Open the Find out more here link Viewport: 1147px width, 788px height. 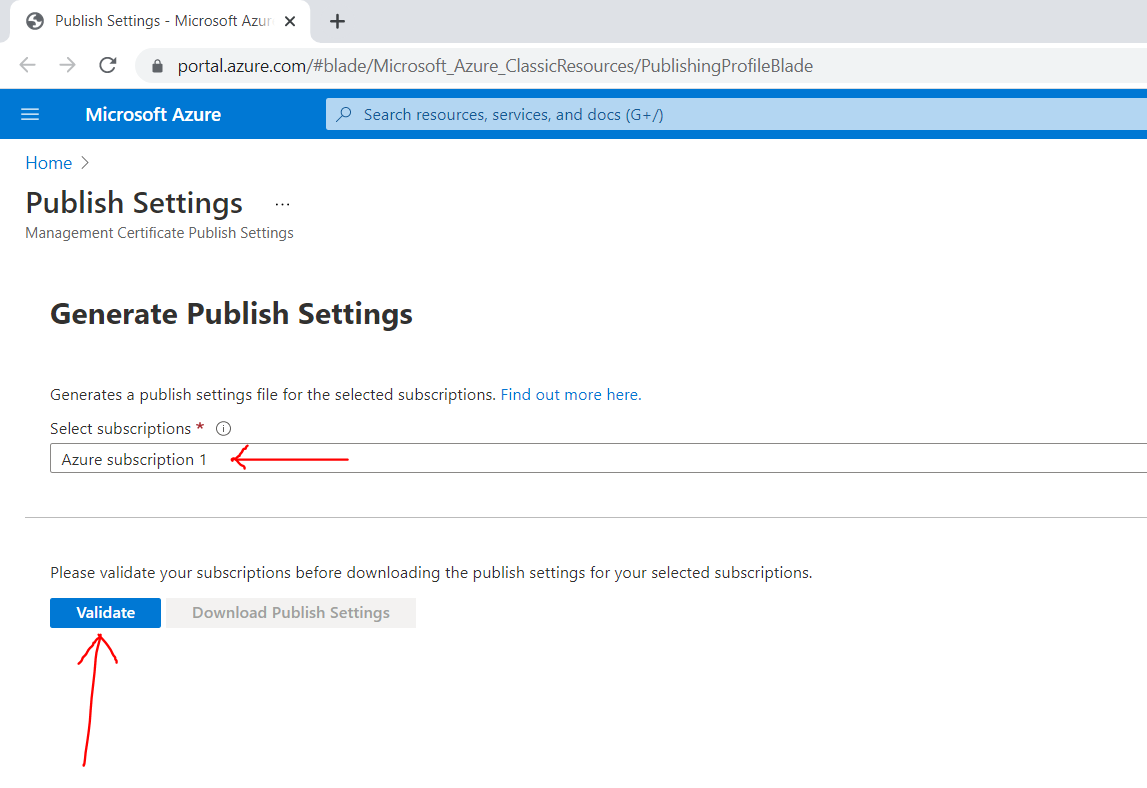(x=571, y=394)
